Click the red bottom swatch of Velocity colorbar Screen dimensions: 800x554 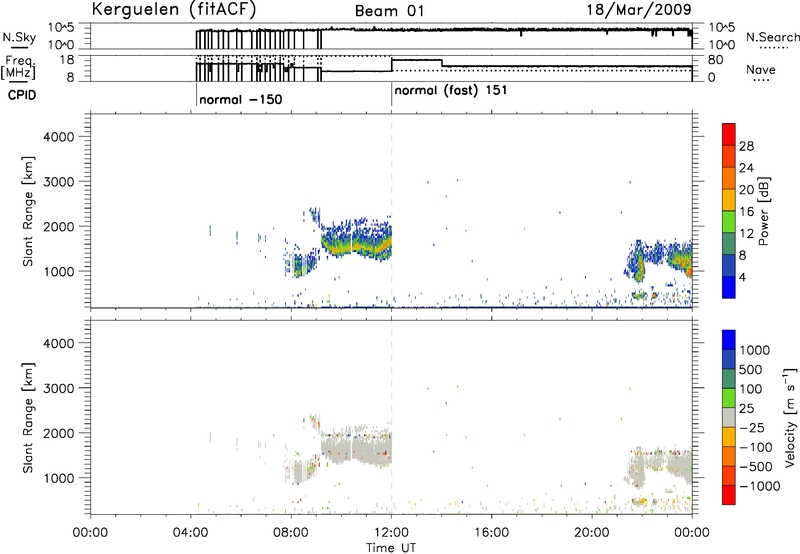click(x=729, y=495)
